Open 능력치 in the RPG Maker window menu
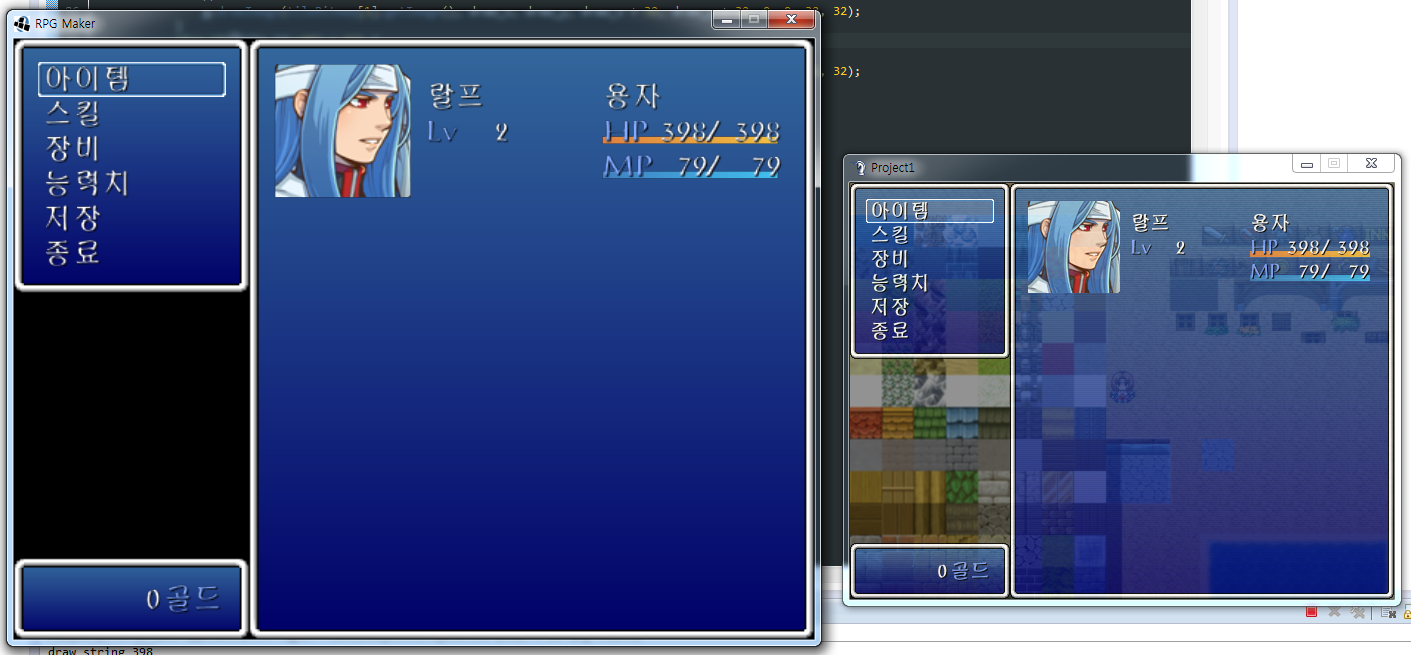The image size is (1411, 655). (x=87, y=183)
